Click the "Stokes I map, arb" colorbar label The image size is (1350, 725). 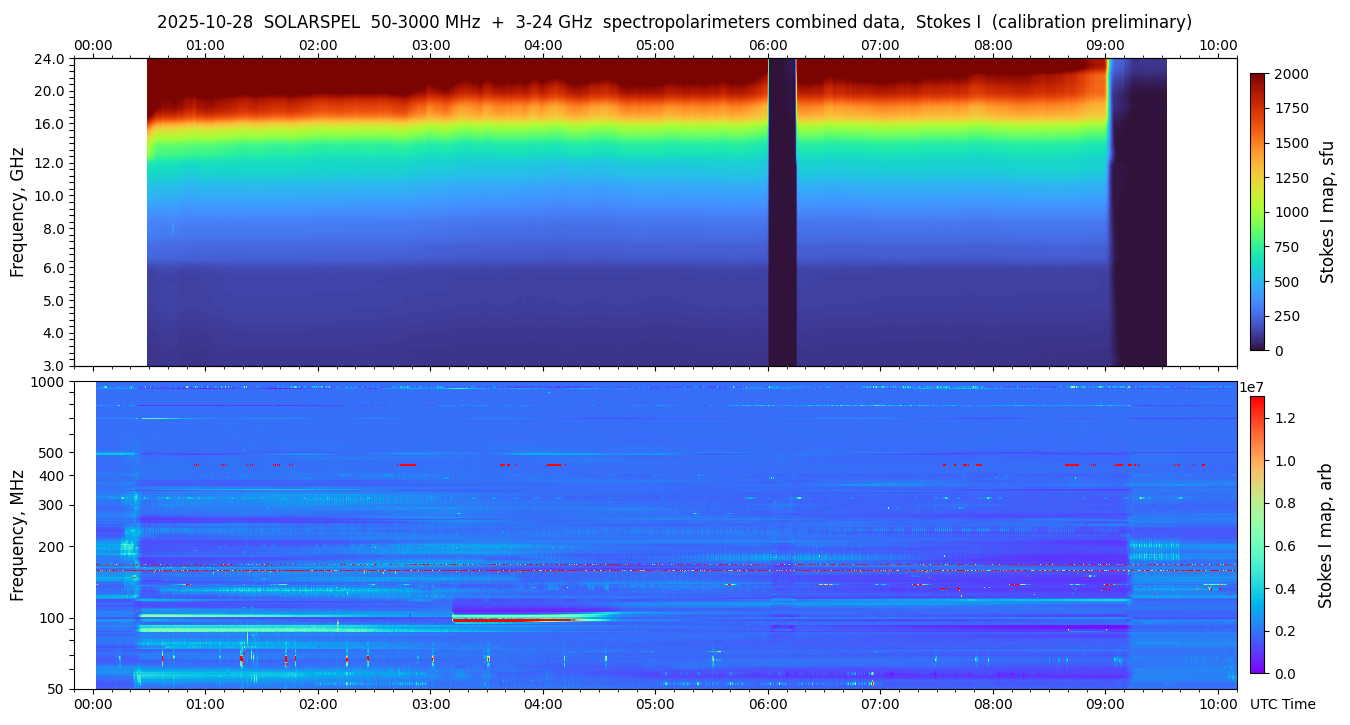click(1326, 535)
